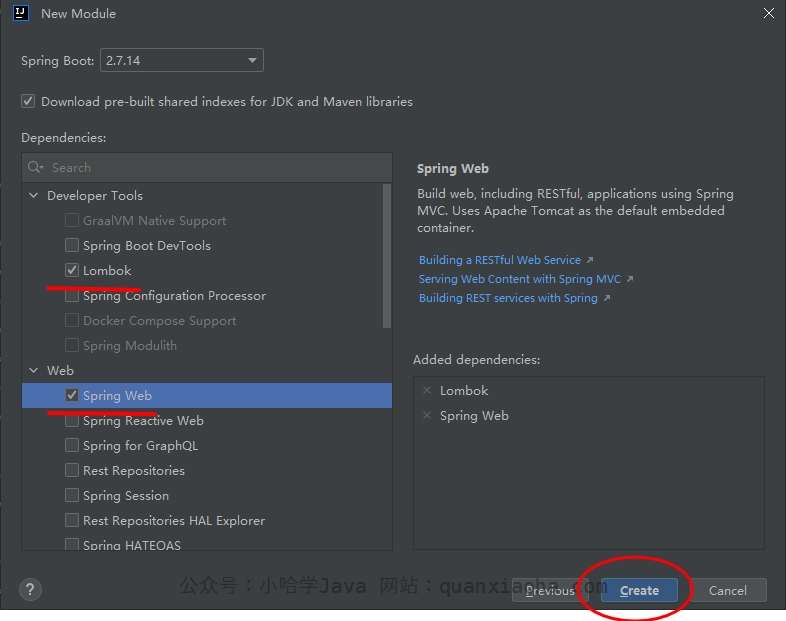Uncheck the Spring Web dependency

click(x=72, y=395)
